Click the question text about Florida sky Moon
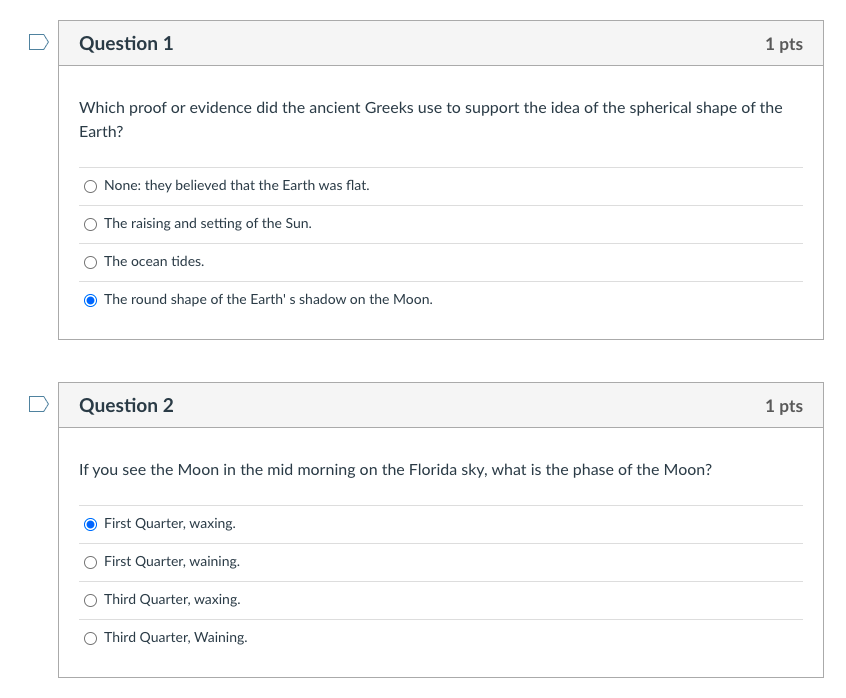 pos(395,470)
